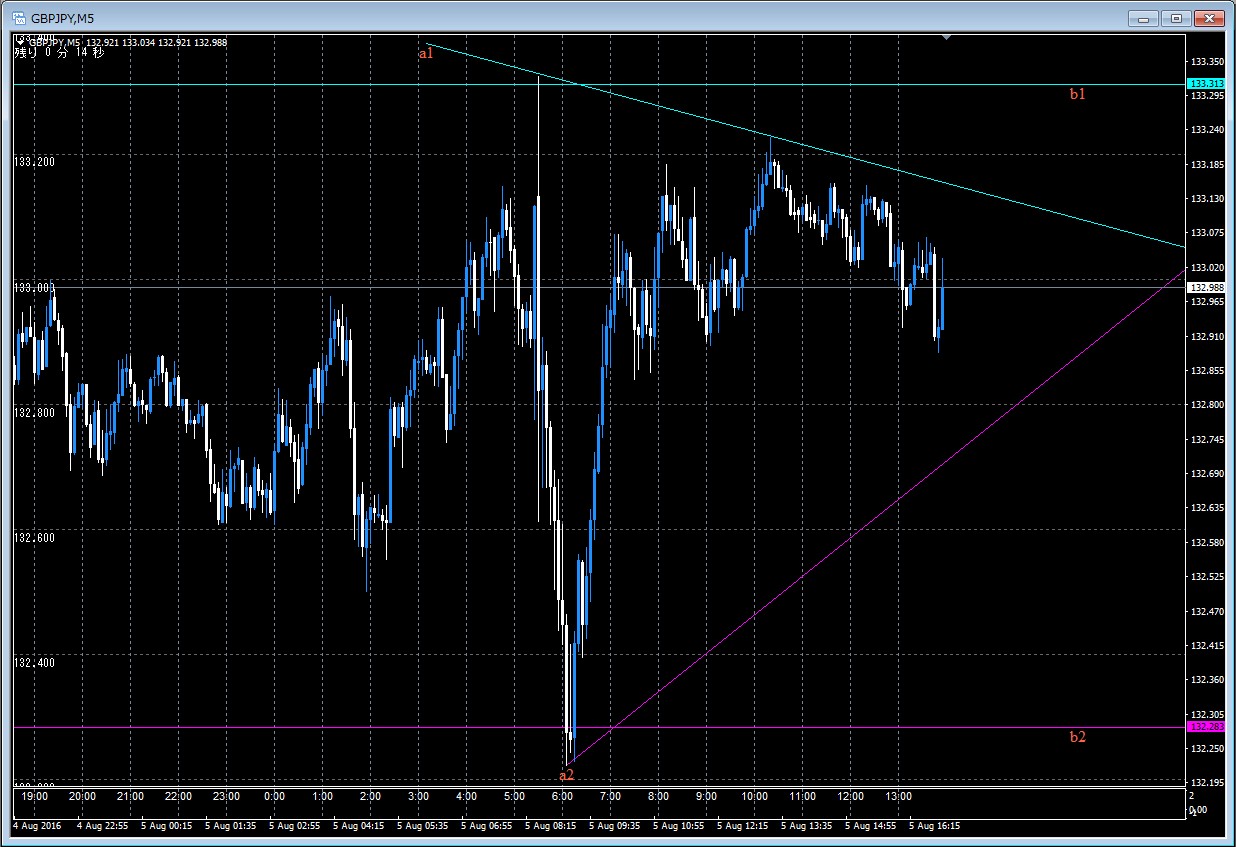Click the 132.800 price scale value
This screenshot has height=847, width=1236.
point(1207,405)
